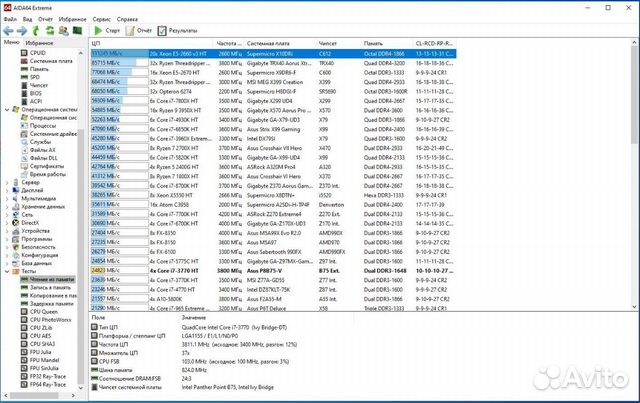
Task: Open the Отчёт toolbar button
Action: pyautogui.click(x=139, y=31)
